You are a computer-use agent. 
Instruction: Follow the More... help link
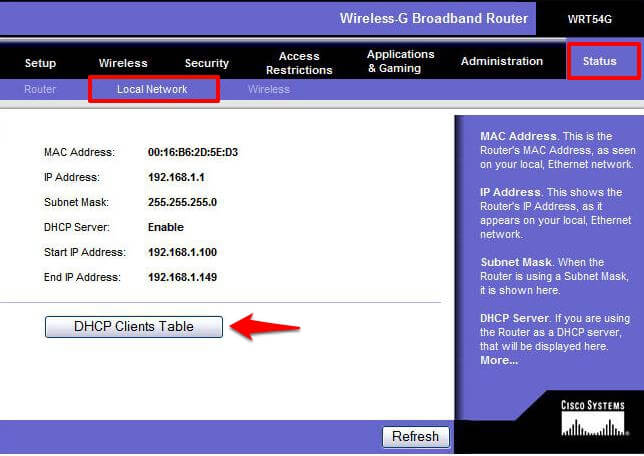click(x=499, y=360)
